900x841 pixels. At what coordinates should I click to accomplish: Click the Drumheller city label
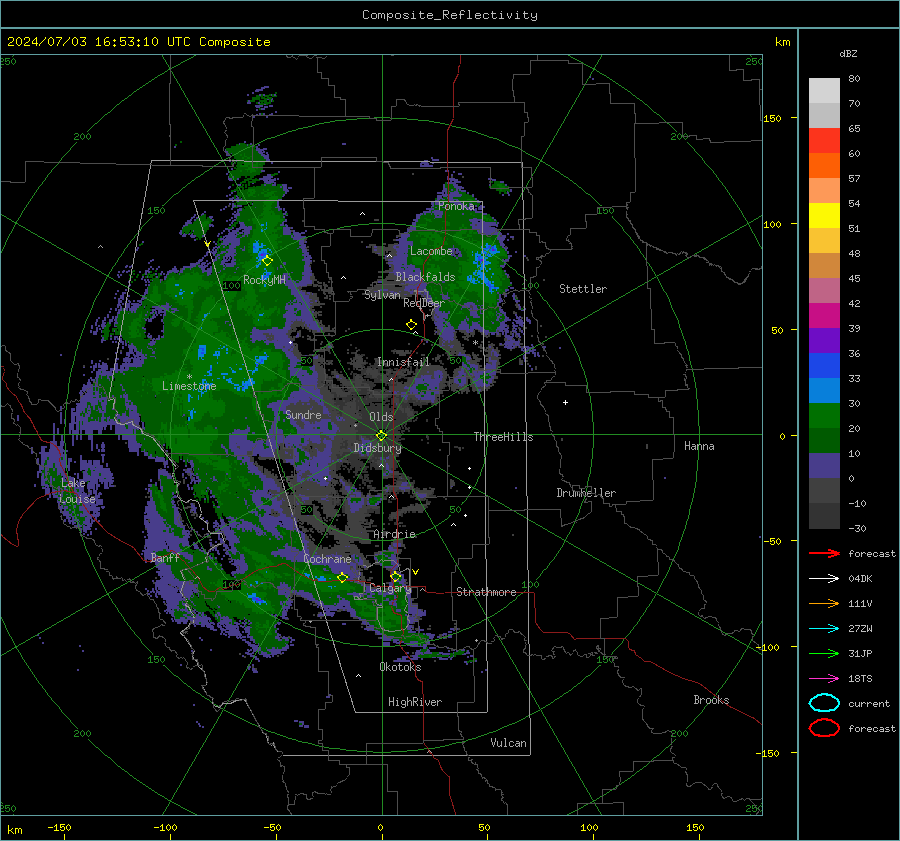coord(586,493)
